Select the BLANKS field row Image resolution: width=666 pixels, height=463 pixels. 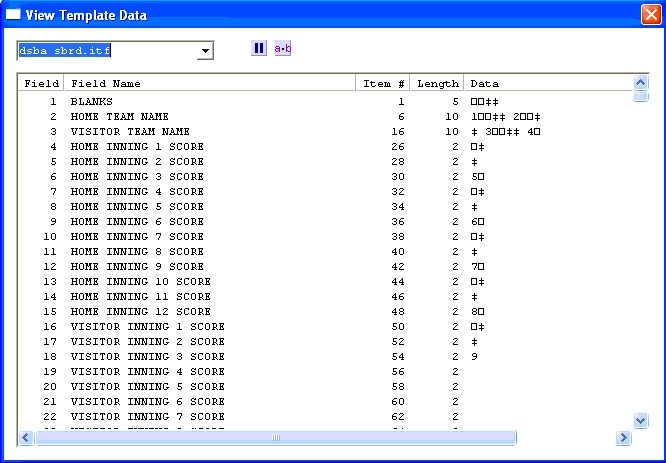(x=91, y=102)
